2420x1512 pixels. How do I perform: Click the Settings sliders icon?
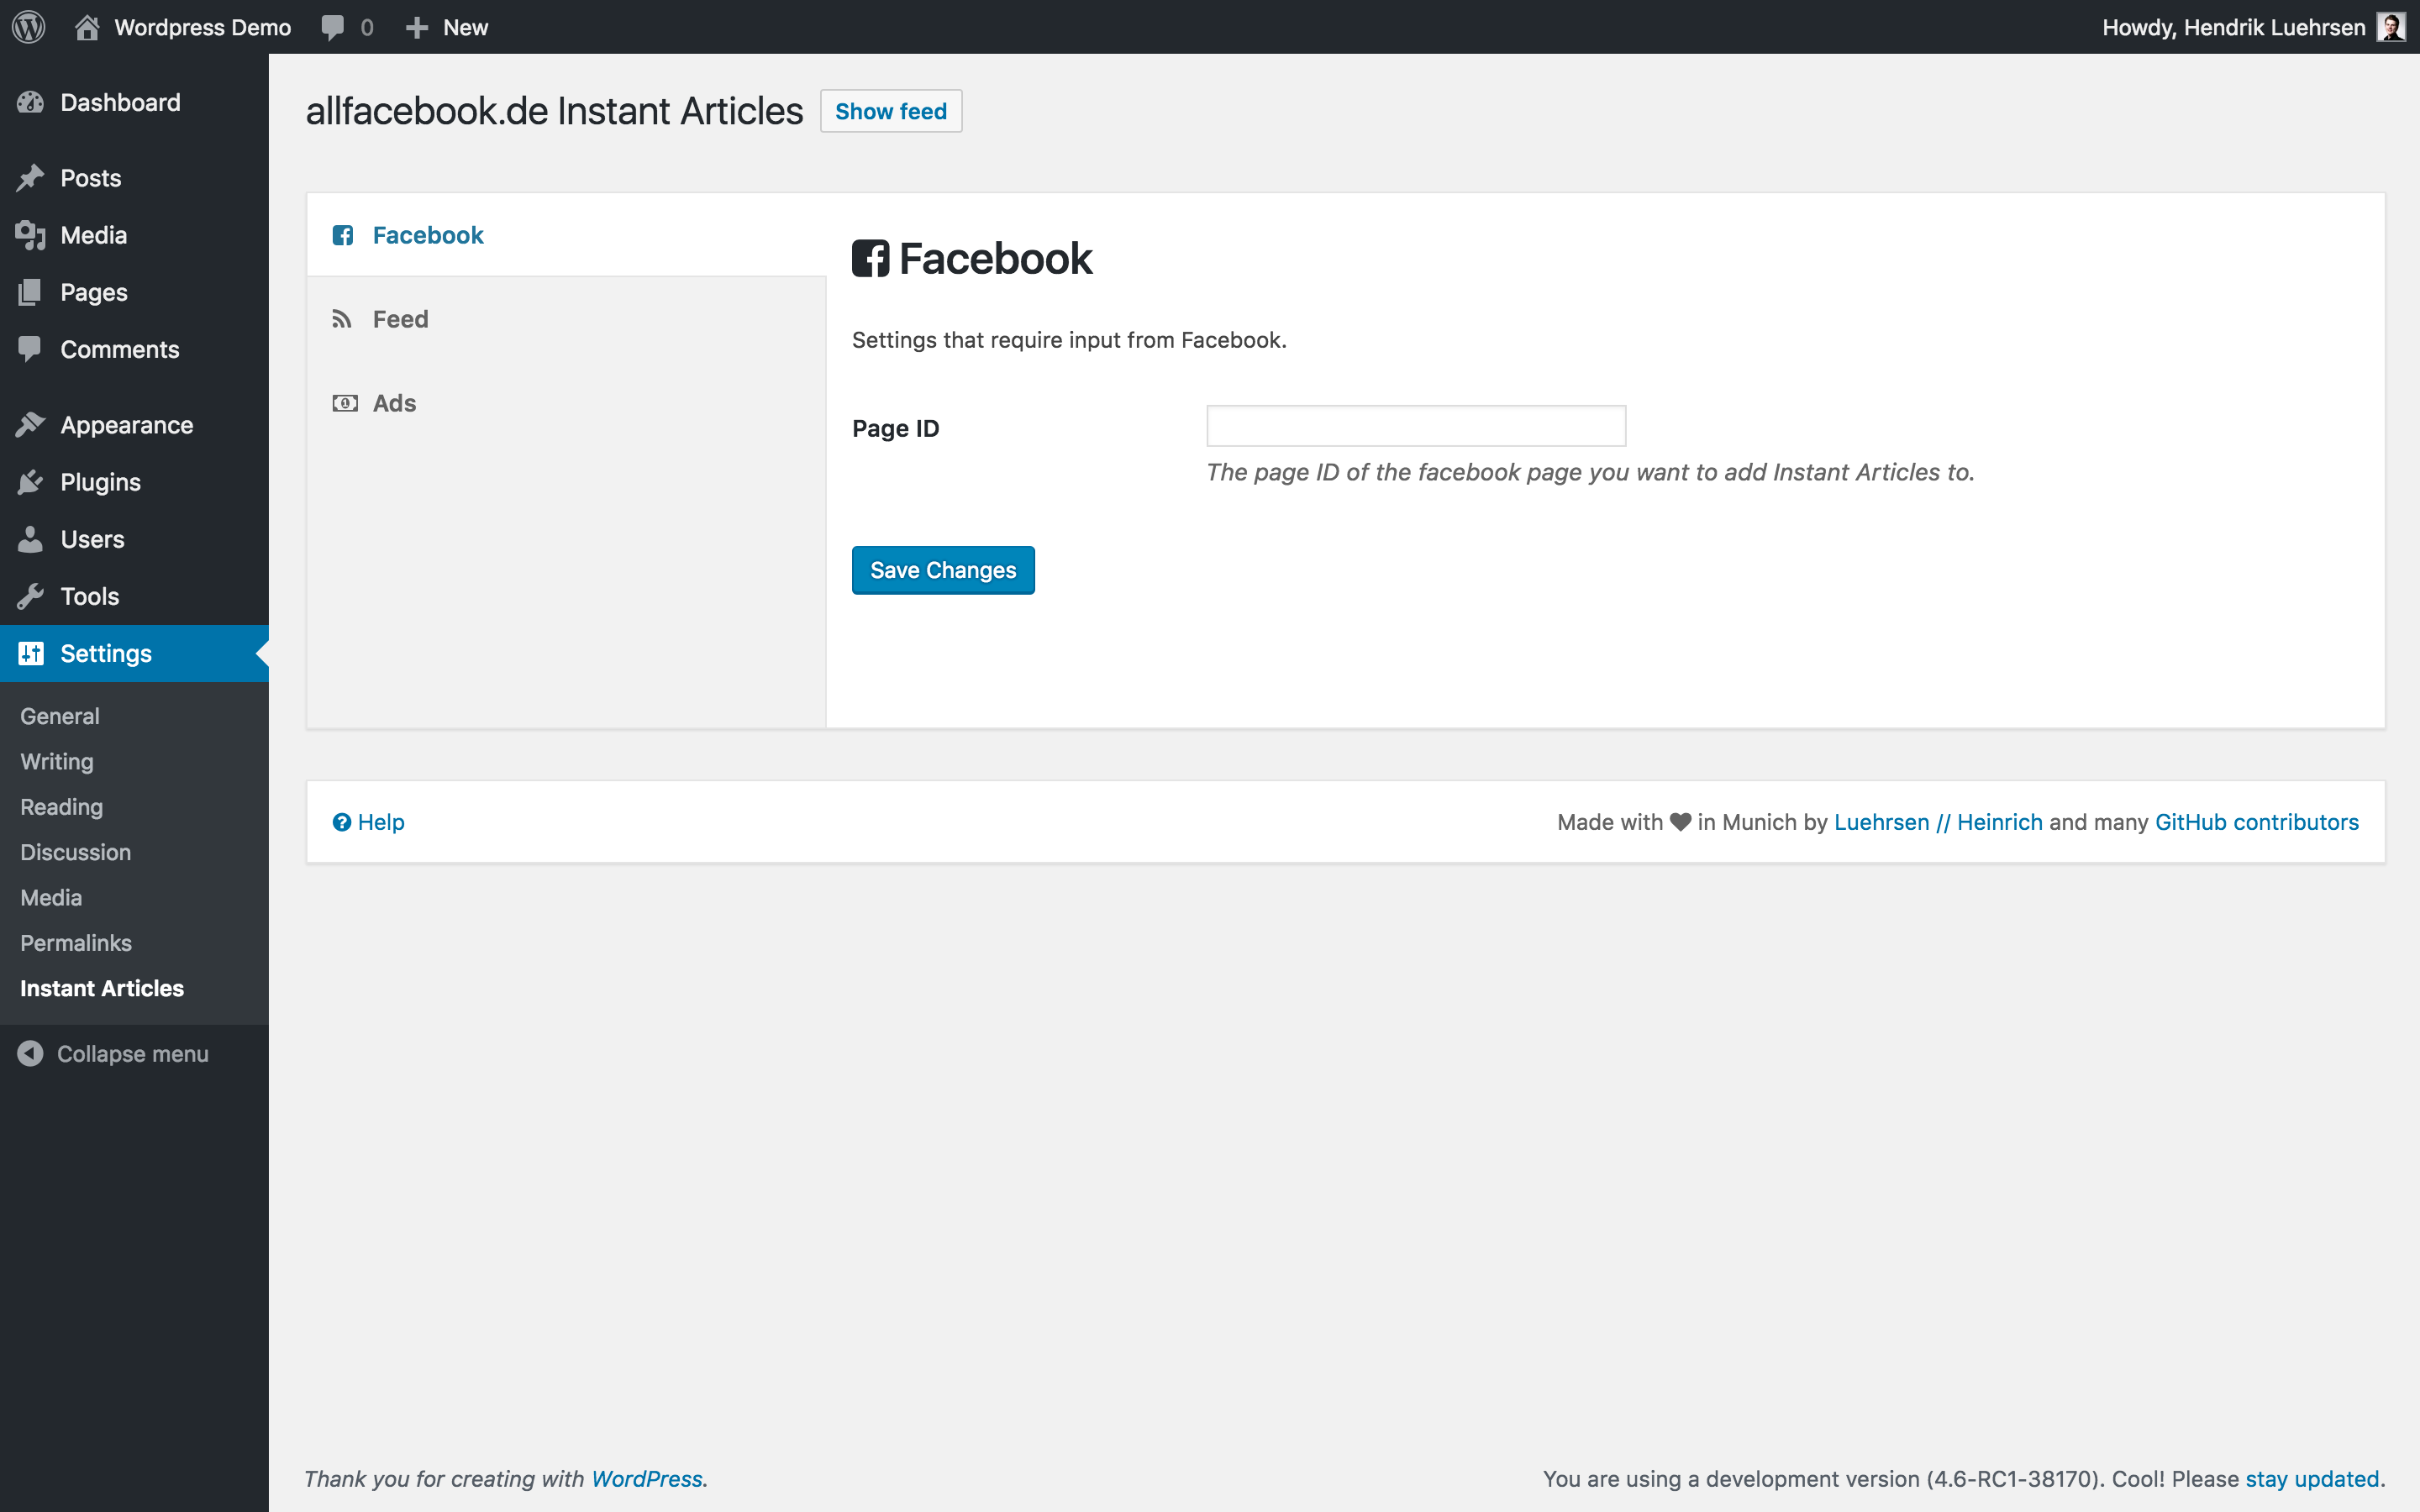30,653
